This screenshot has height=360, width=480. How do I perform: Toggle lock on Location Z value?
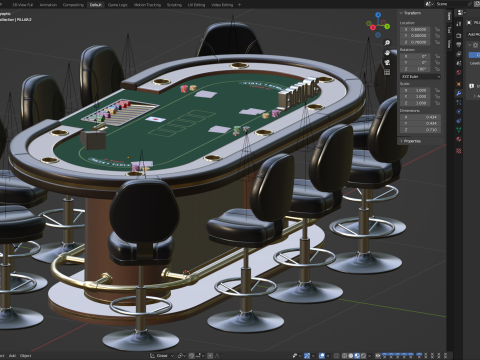(x=437, y=42)
